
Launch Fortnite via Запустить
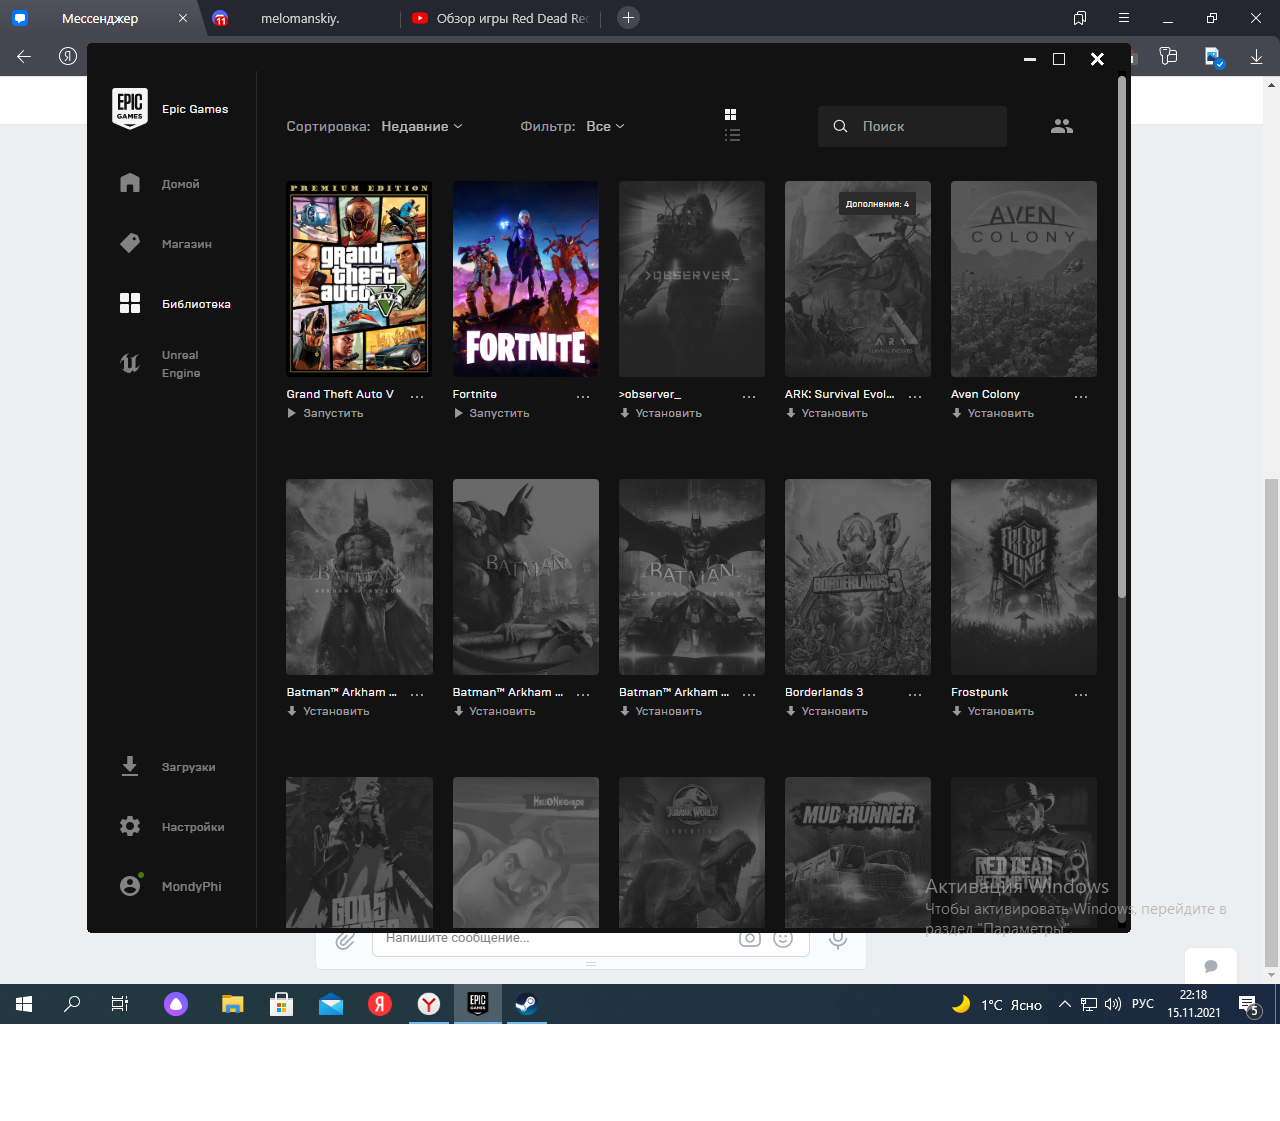(x=491, y=413)
